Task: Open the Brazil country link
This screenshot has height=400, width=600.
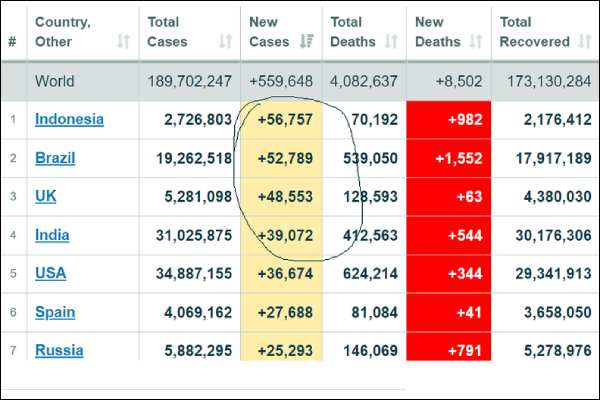Action: (x=55, y=158)
